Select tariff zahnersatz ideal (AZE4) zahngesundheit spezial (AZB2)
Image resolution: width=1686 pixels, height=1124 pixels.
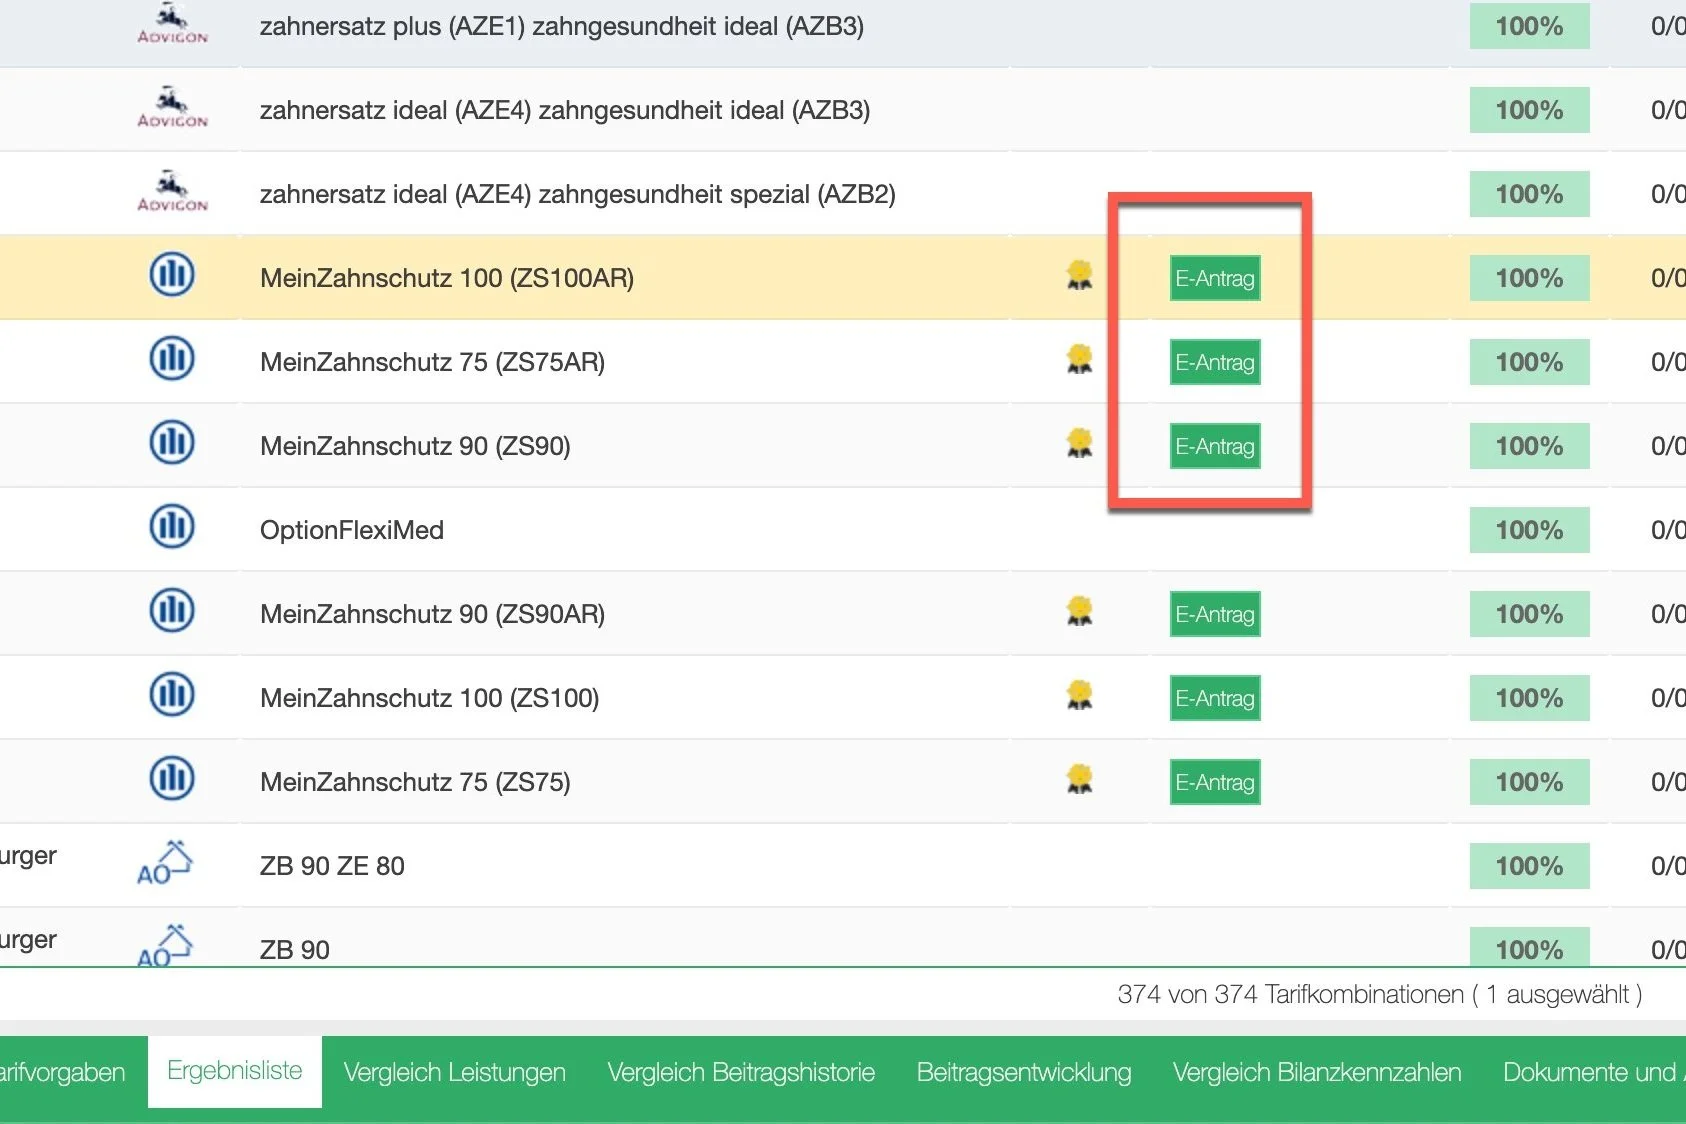pyautogui.click(x=578, y=194)
